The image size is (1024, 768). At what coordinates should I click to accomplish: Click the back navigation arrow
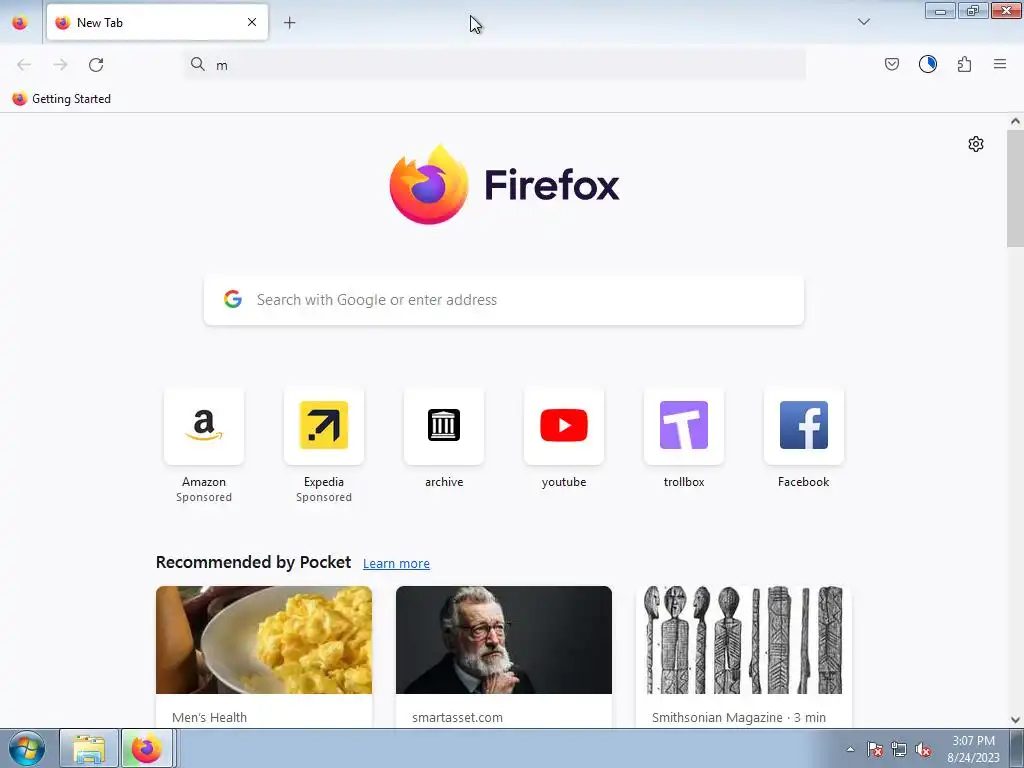[24, 65]
